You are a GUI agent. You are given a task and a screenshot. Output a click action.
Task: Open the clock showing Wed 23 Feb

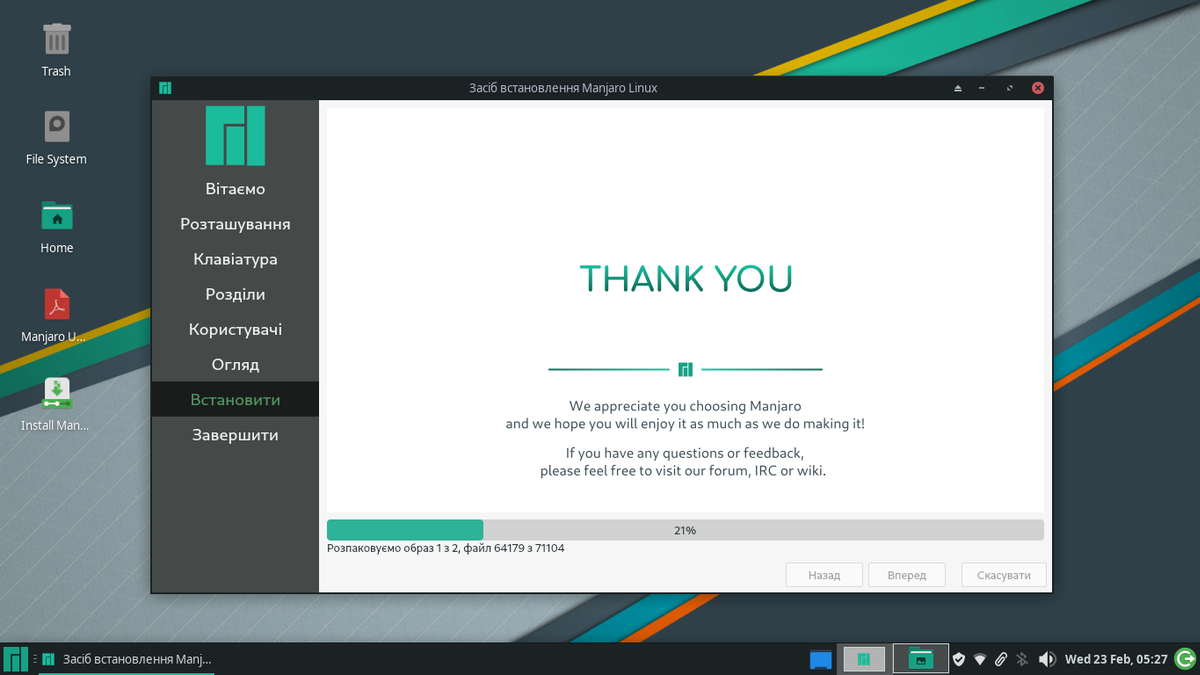coord(1116,659)
